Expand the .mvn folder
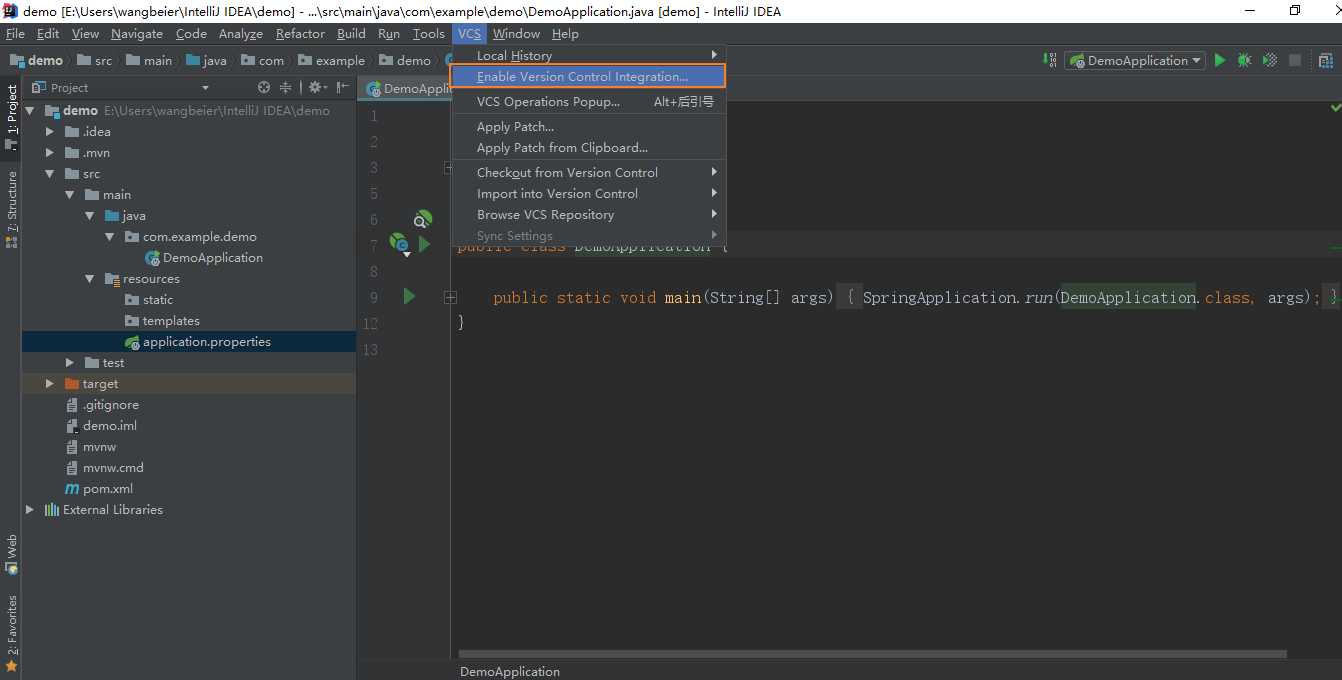The height and width of the screenshot is (680, 1342). point(50,153)
